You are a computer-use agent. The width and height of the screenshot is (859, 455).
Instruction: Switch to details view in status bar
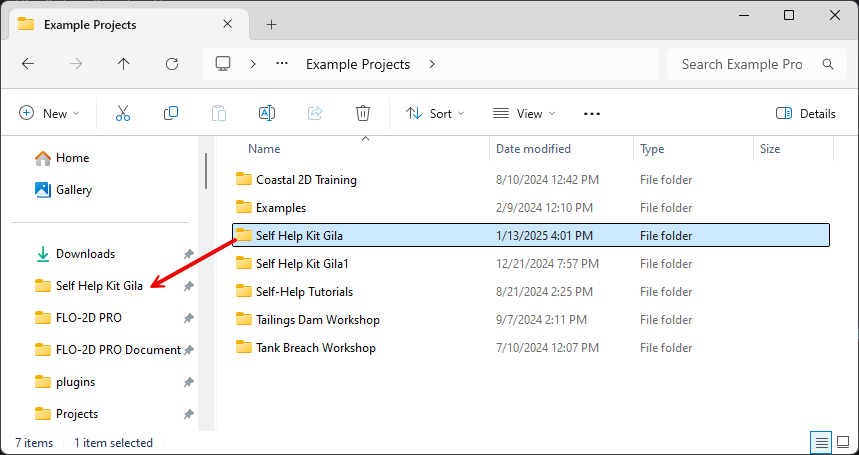click(821, 442)
